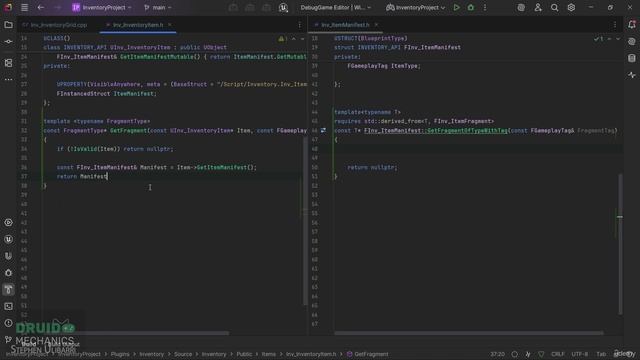Run the project with the green play button

(456, 7)
